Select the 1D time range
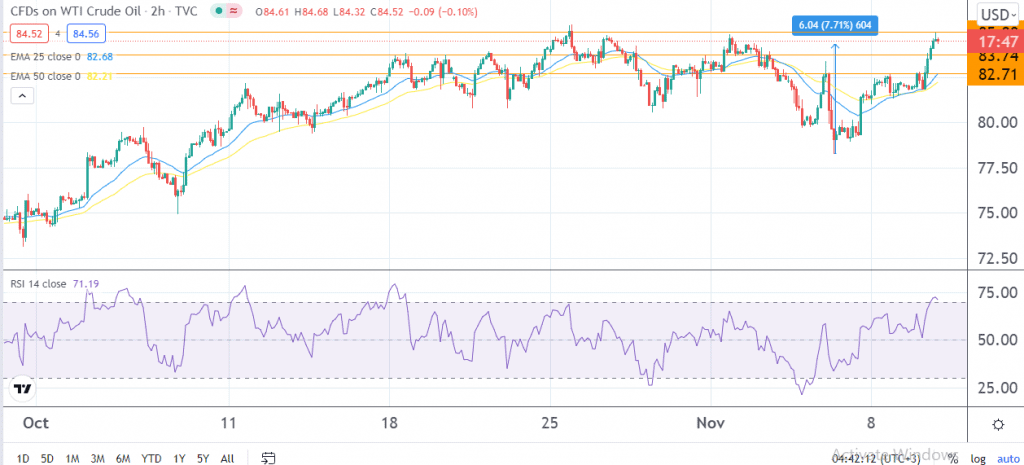Image resolution: width=1024 pixels, height=465 pixels. click(x=23, y=458)
